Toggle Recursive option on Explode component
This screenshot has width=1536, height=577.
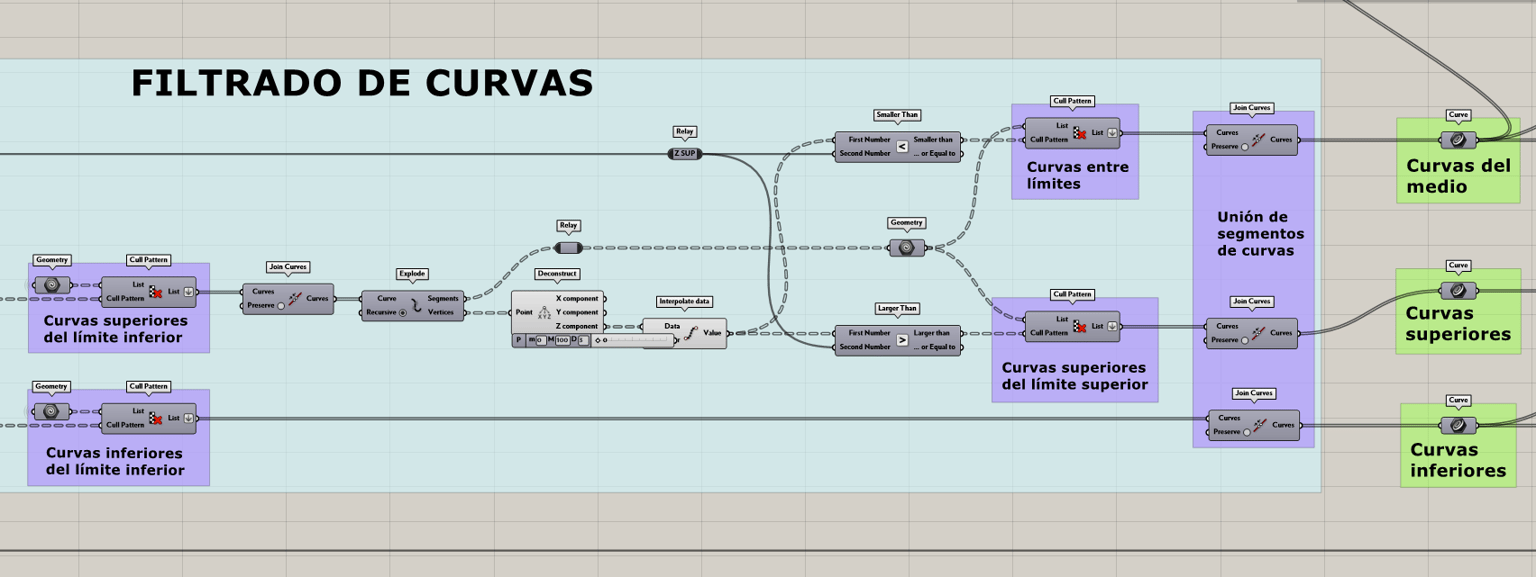[402, 312]
